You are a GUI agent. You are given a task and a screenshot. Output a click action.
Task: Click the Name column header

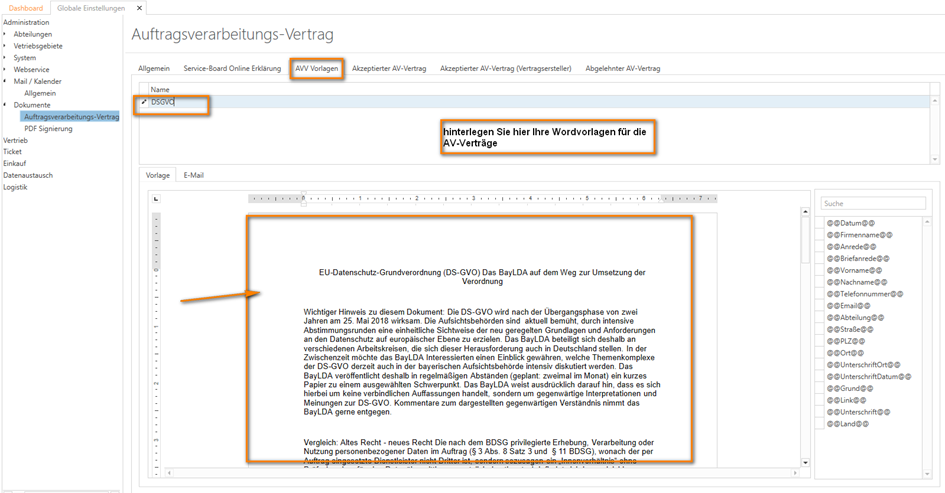160,90
